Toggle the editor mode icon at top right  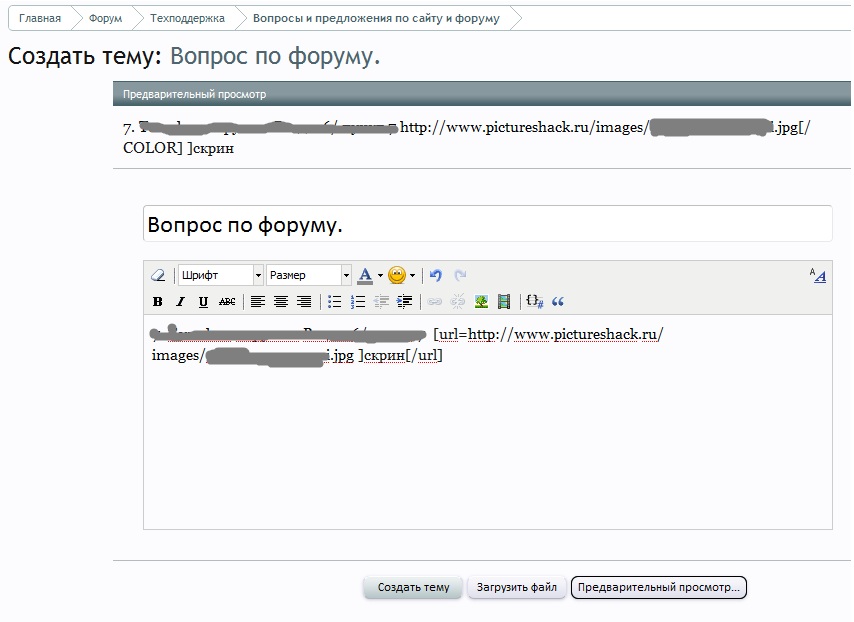[818, 275]
